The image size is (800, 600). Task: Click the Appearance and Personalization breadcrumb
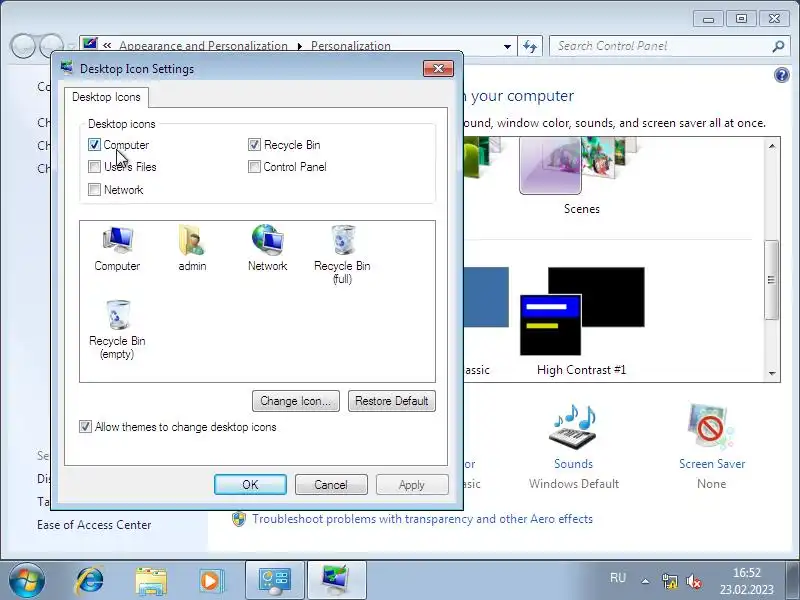click(203, 46)
